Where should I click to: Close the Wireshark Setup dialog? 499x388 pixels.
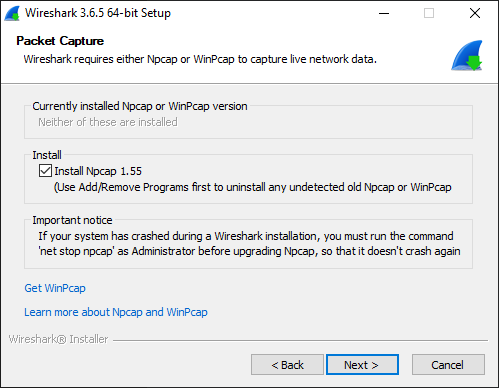tap(475, 13)
